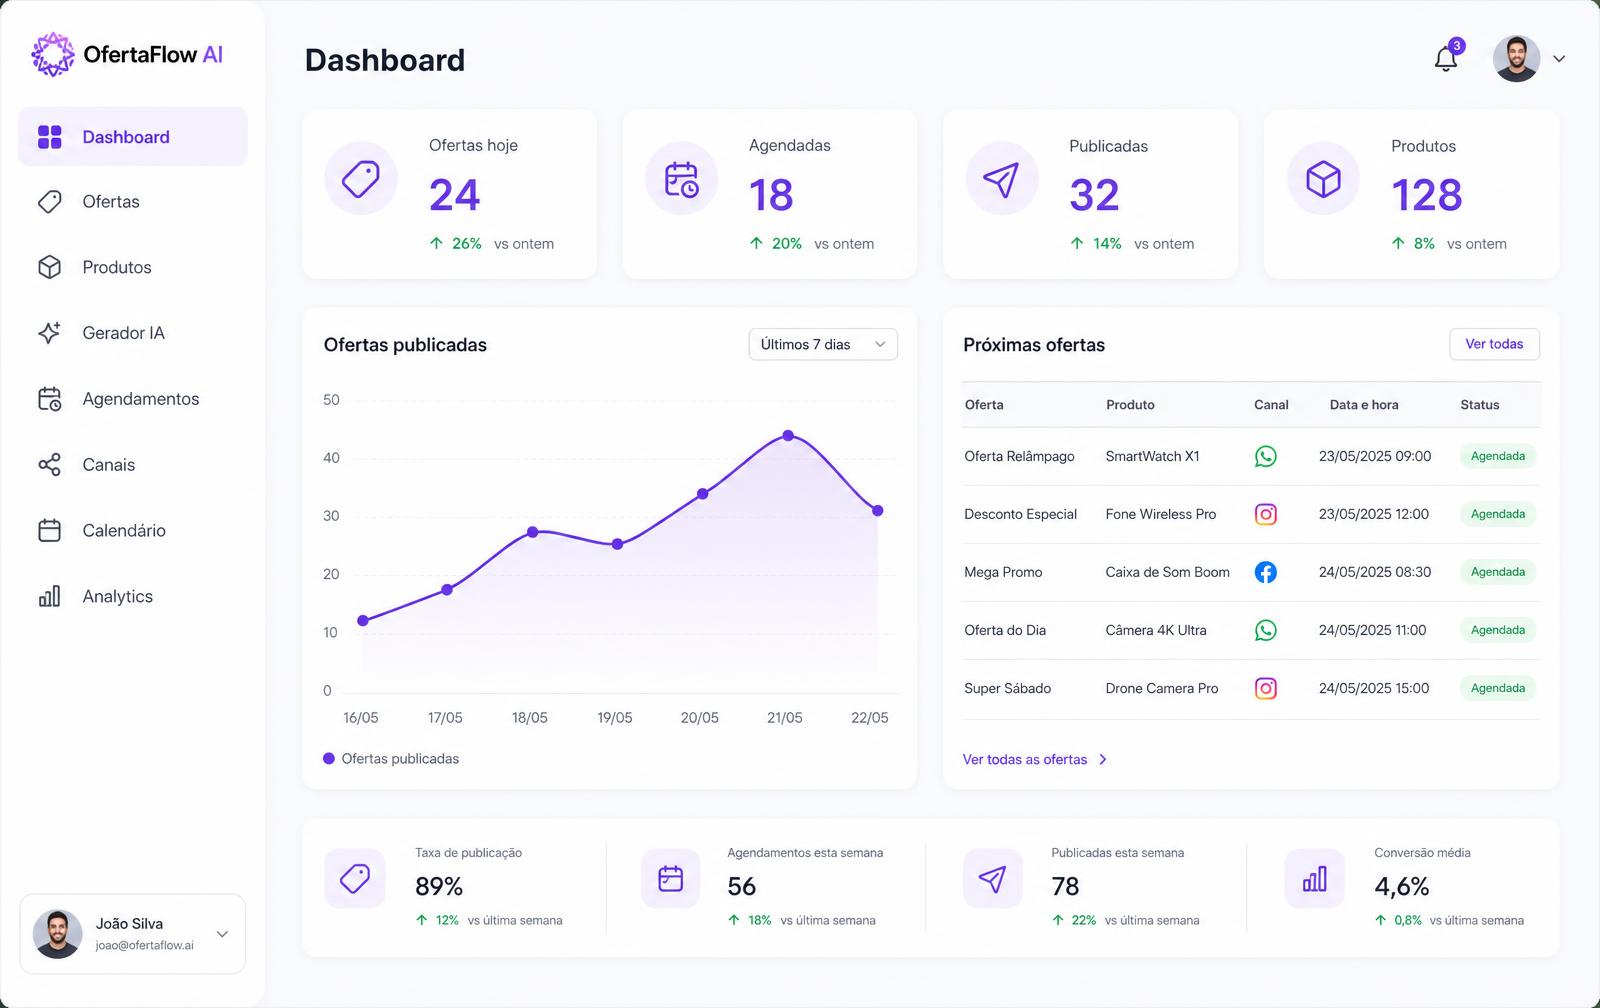
Task: Click the chart data point for 18/05
Action: click(x=533, y=532)
